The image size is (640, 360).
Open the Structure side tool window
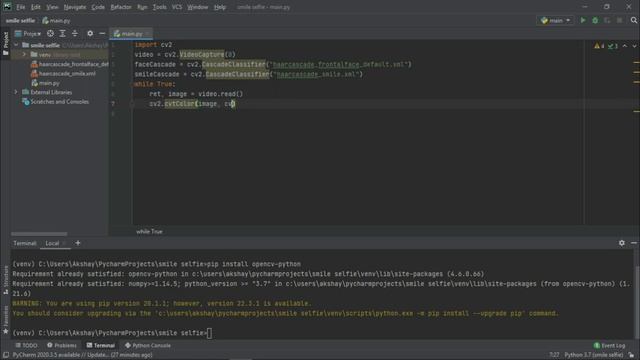(x=5, y=280)
